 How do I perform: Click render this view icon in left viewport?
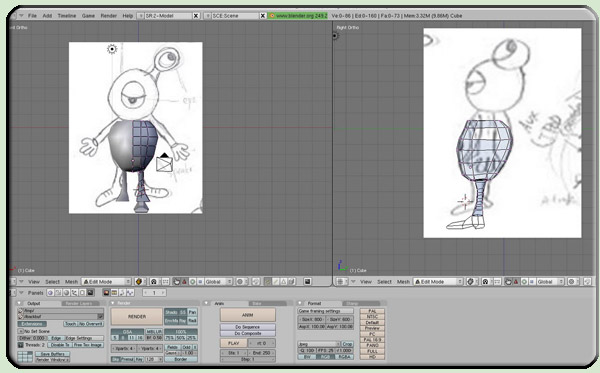tap(307, 282)
